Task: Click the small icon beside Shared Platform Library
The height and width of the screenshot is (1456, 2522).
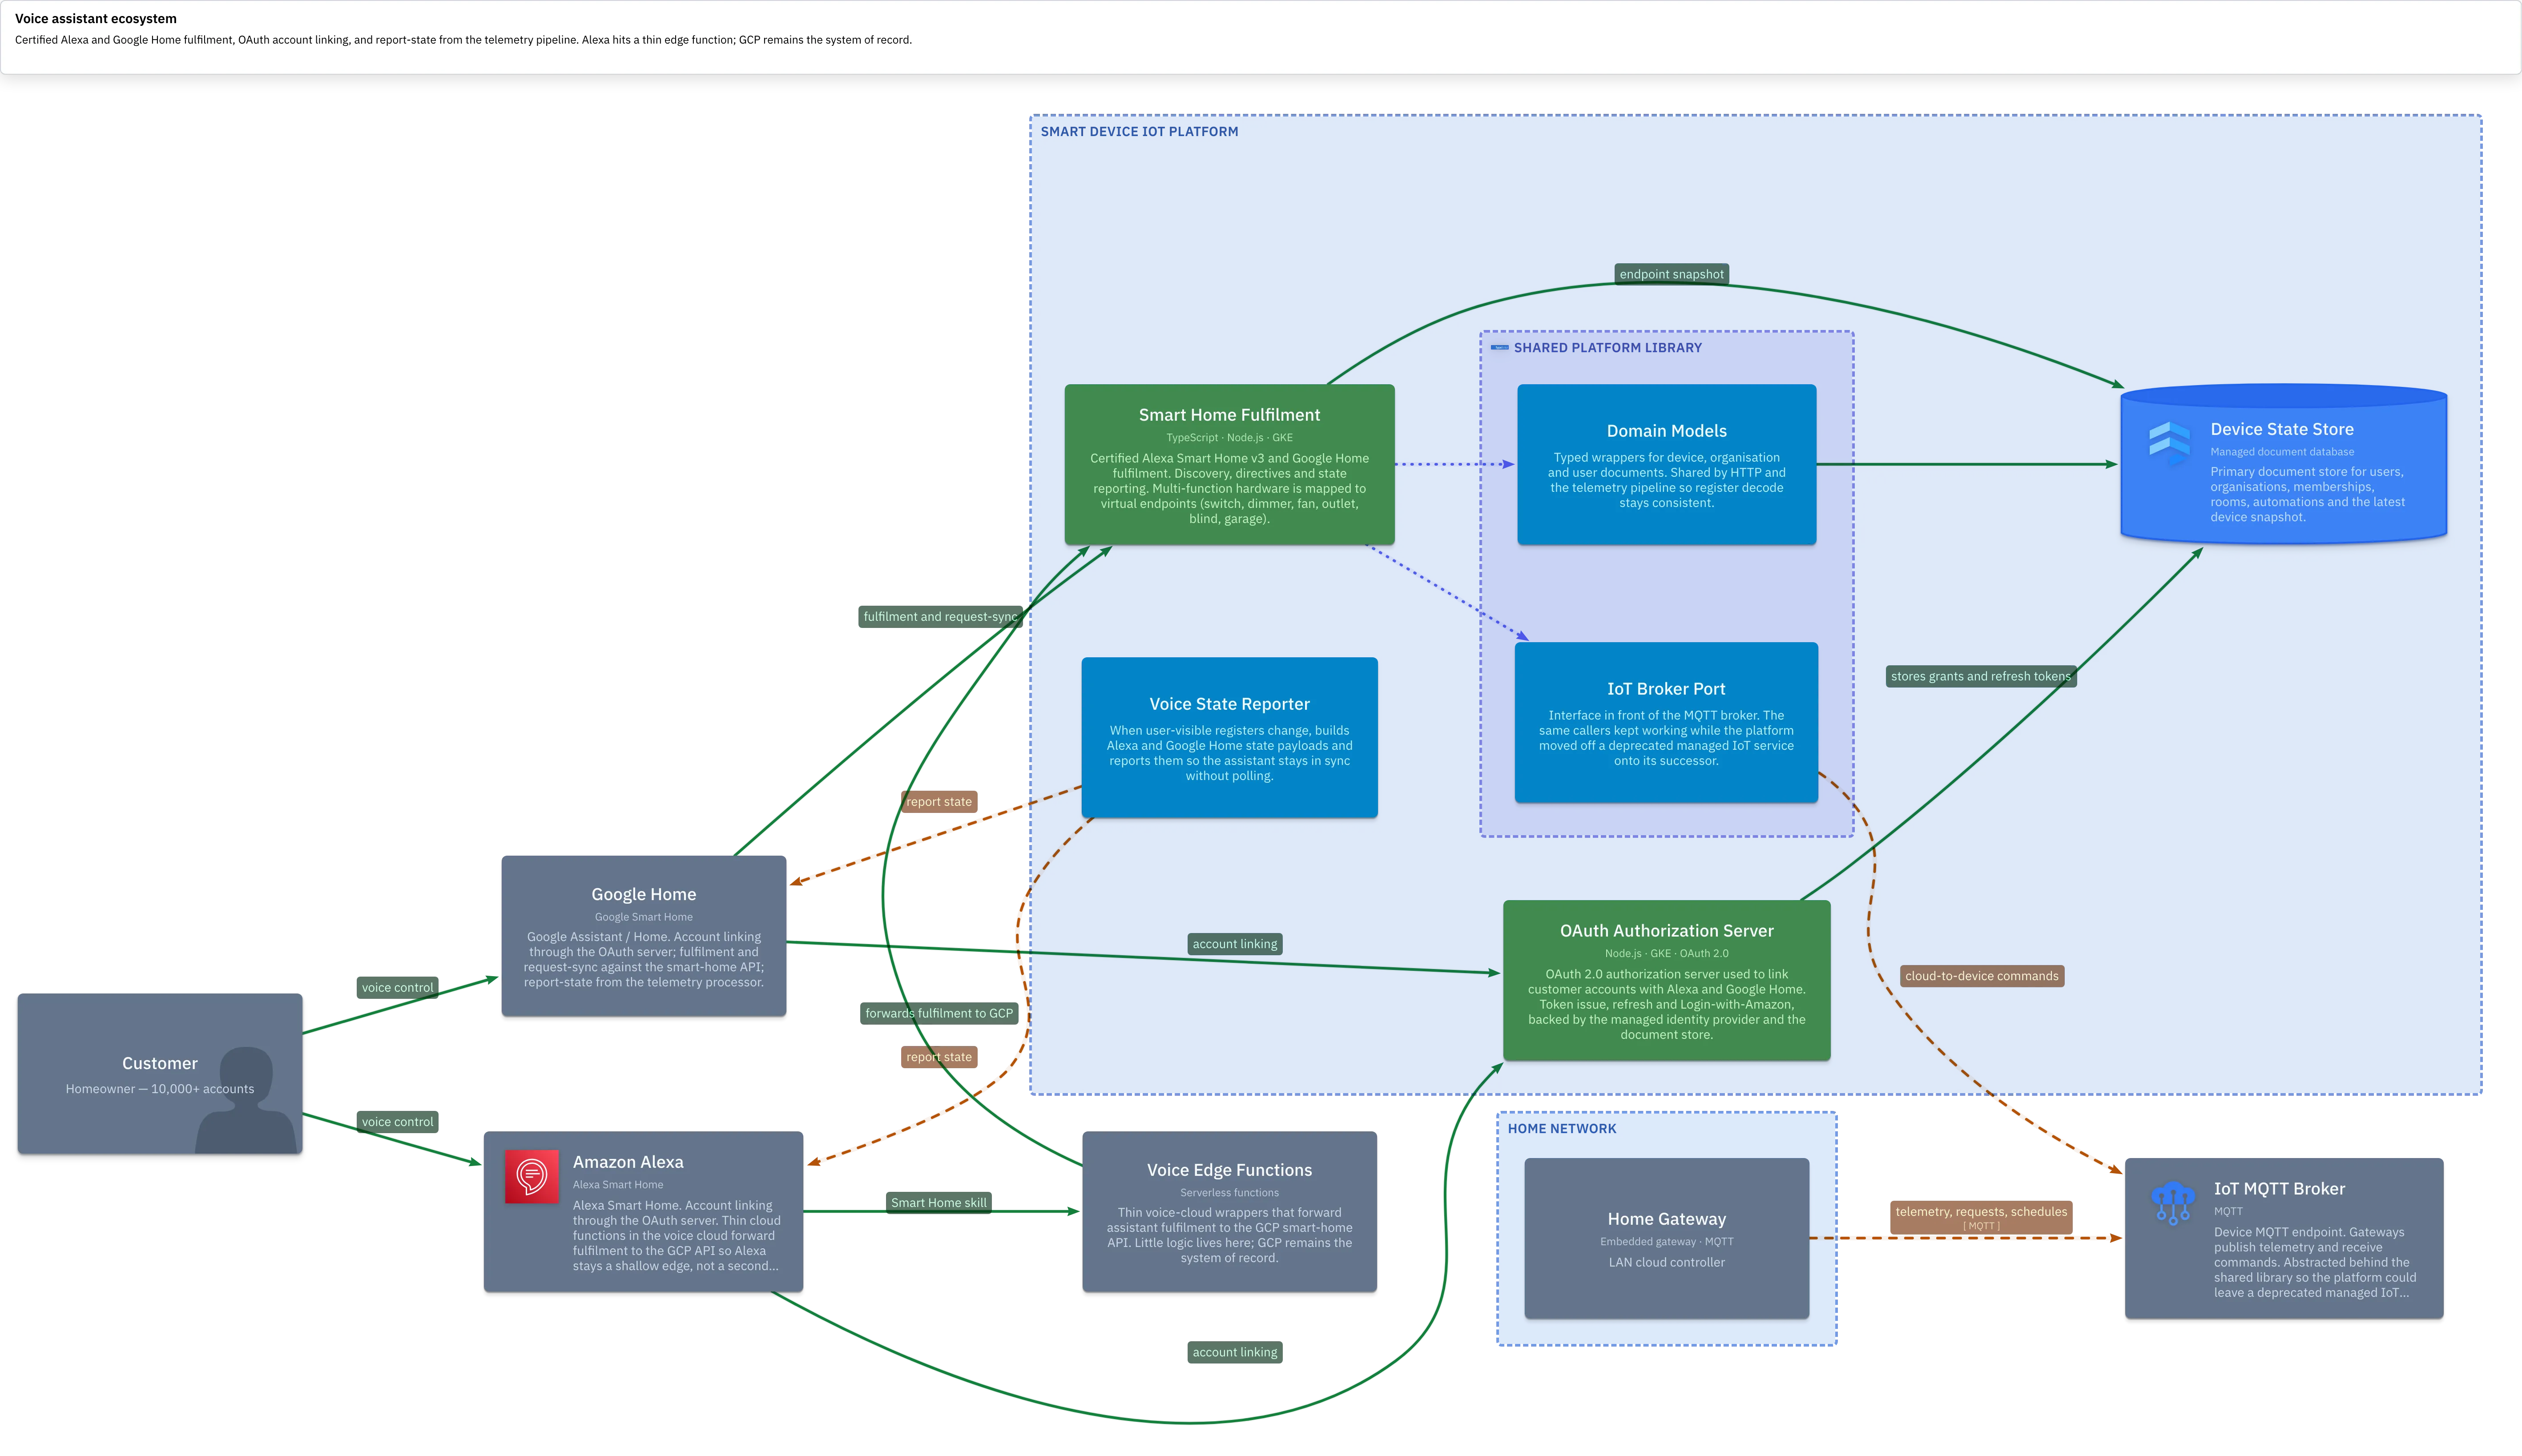Action: pyautogui.click(x=1499, y=348)
